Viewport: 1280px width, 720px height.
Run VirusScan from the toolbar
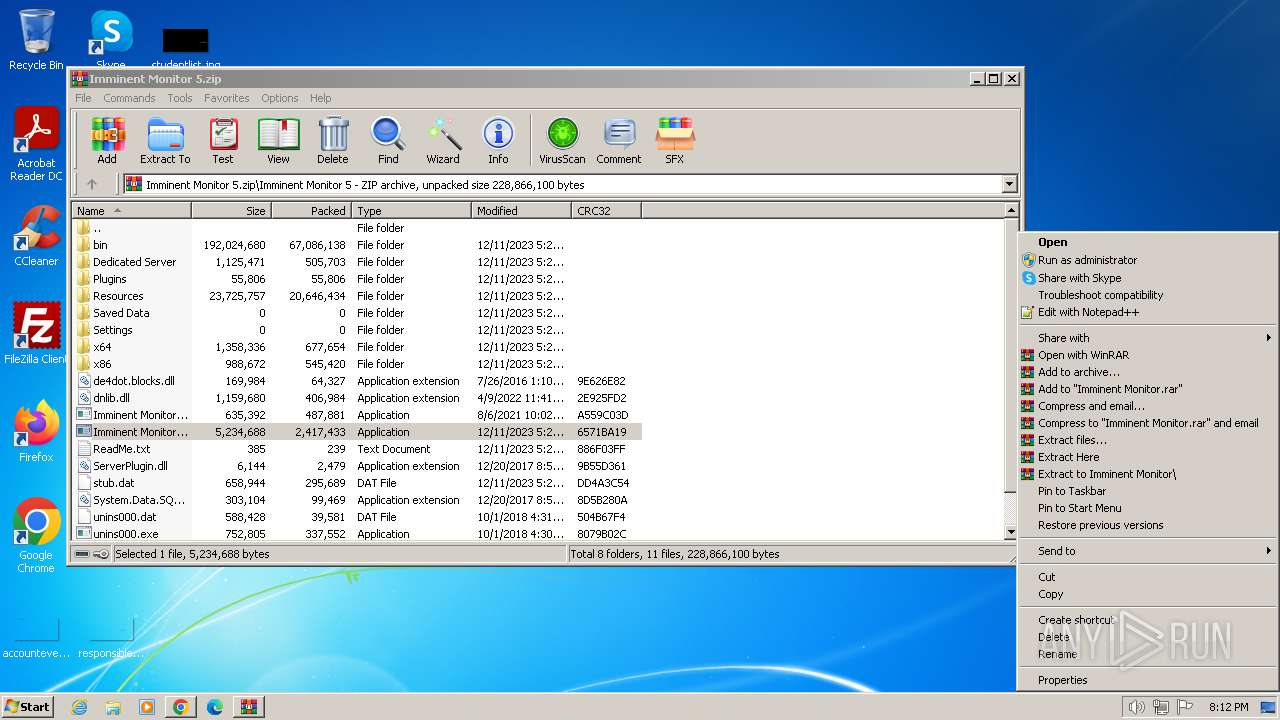562,141
